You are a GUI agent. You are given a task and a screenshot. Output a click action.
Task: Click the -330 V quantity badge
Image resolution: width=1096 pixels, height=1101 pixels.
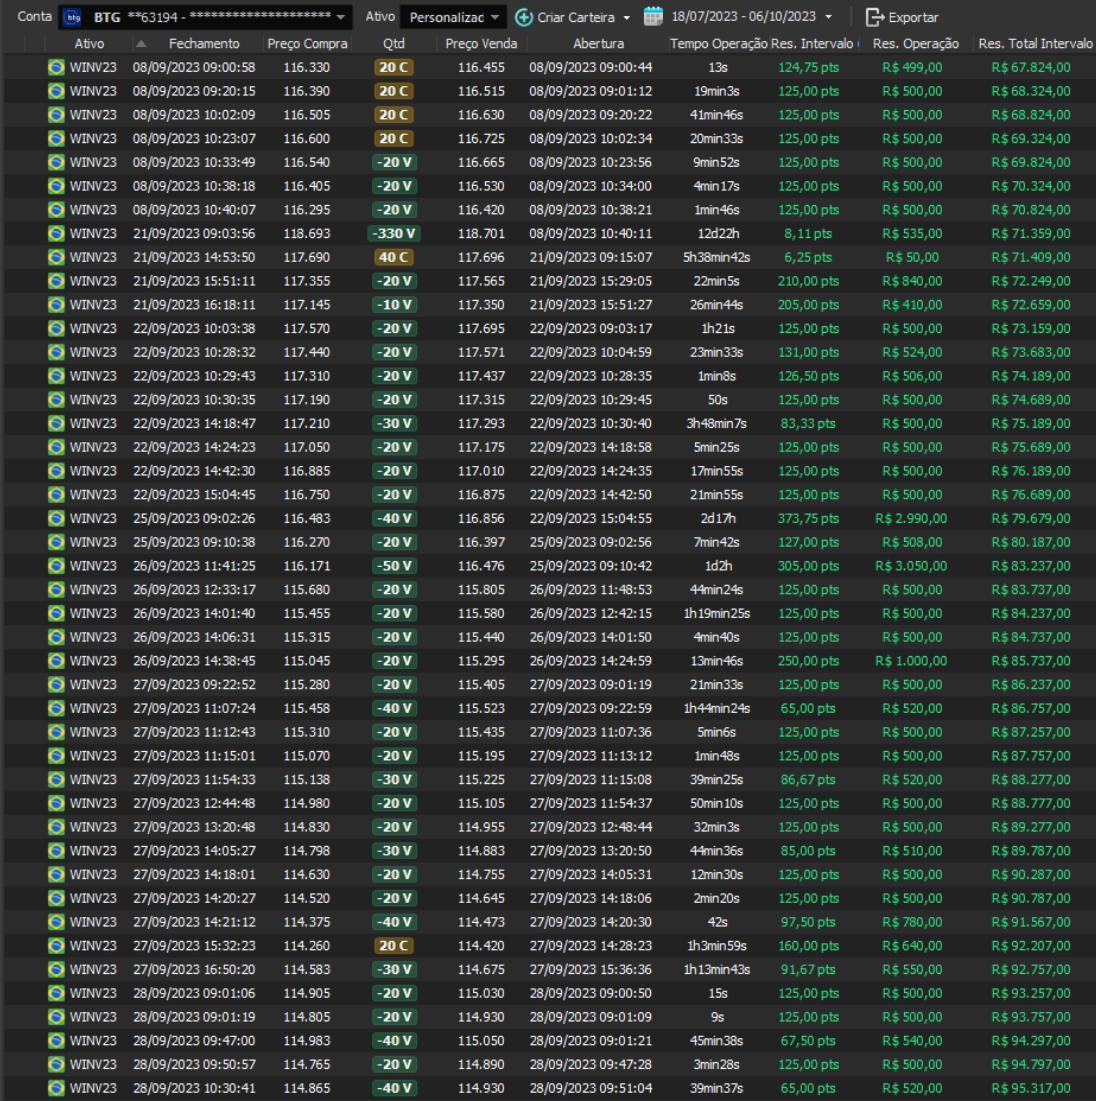393,233
